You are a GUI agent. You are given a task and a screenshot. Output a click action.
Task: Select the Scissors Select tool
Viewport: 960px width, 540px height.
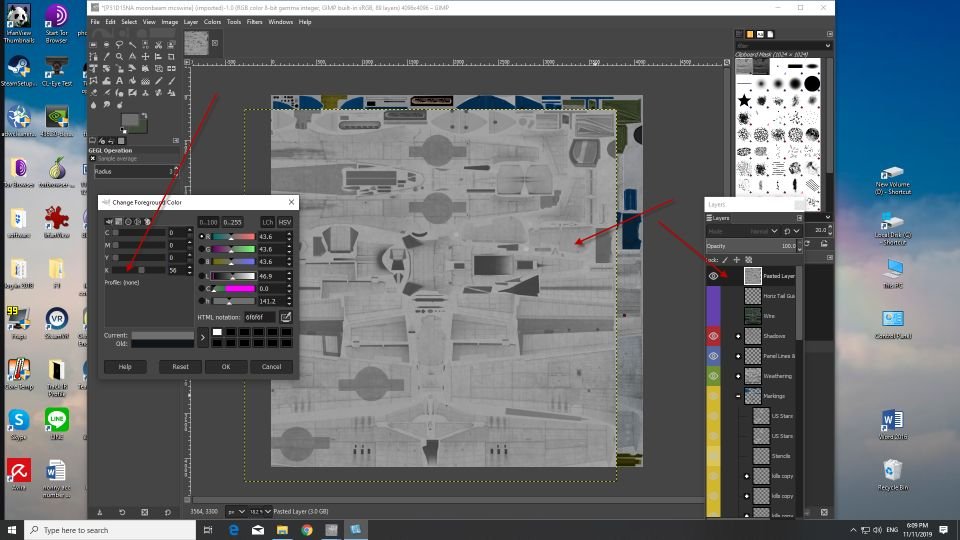tap(159, 45)
